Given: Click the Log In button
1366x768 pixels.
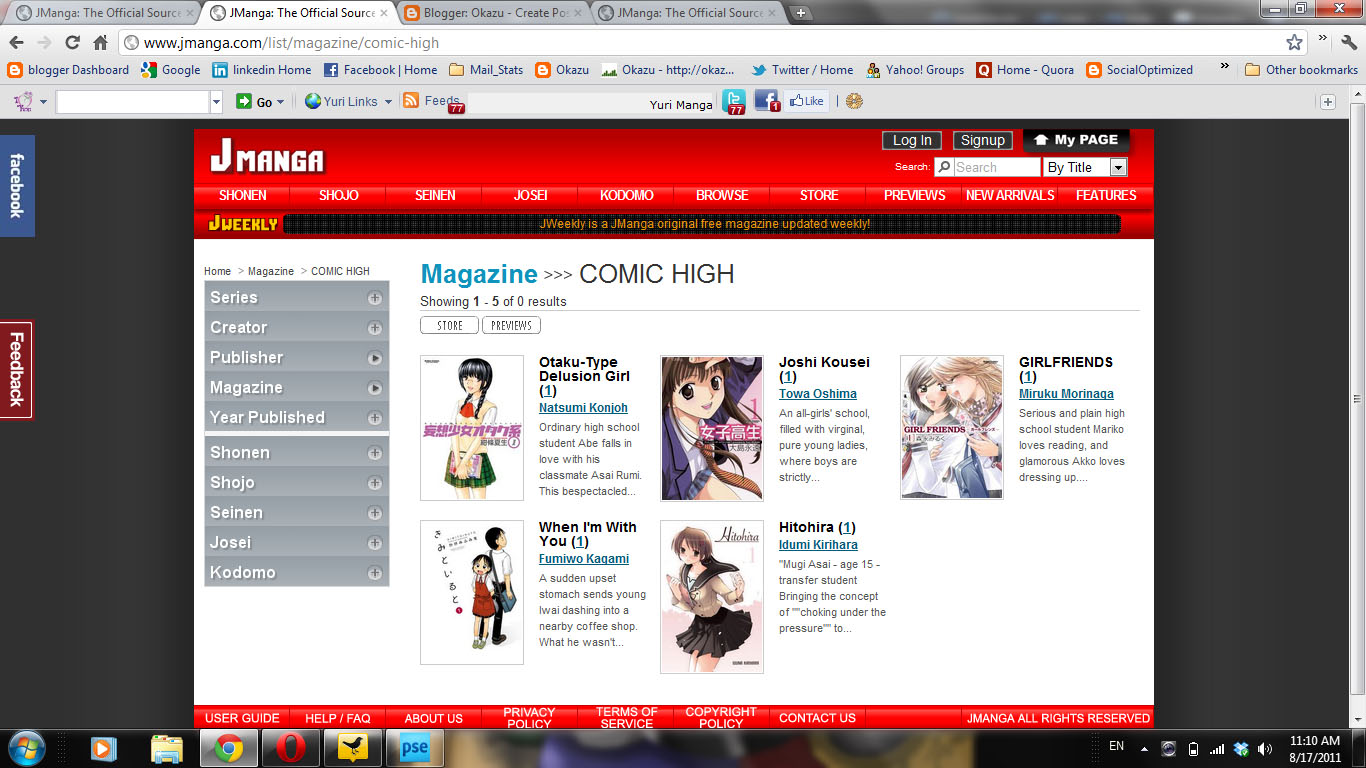Looking at the screenshot, I should pyautogui.click(x=912, y=140).
